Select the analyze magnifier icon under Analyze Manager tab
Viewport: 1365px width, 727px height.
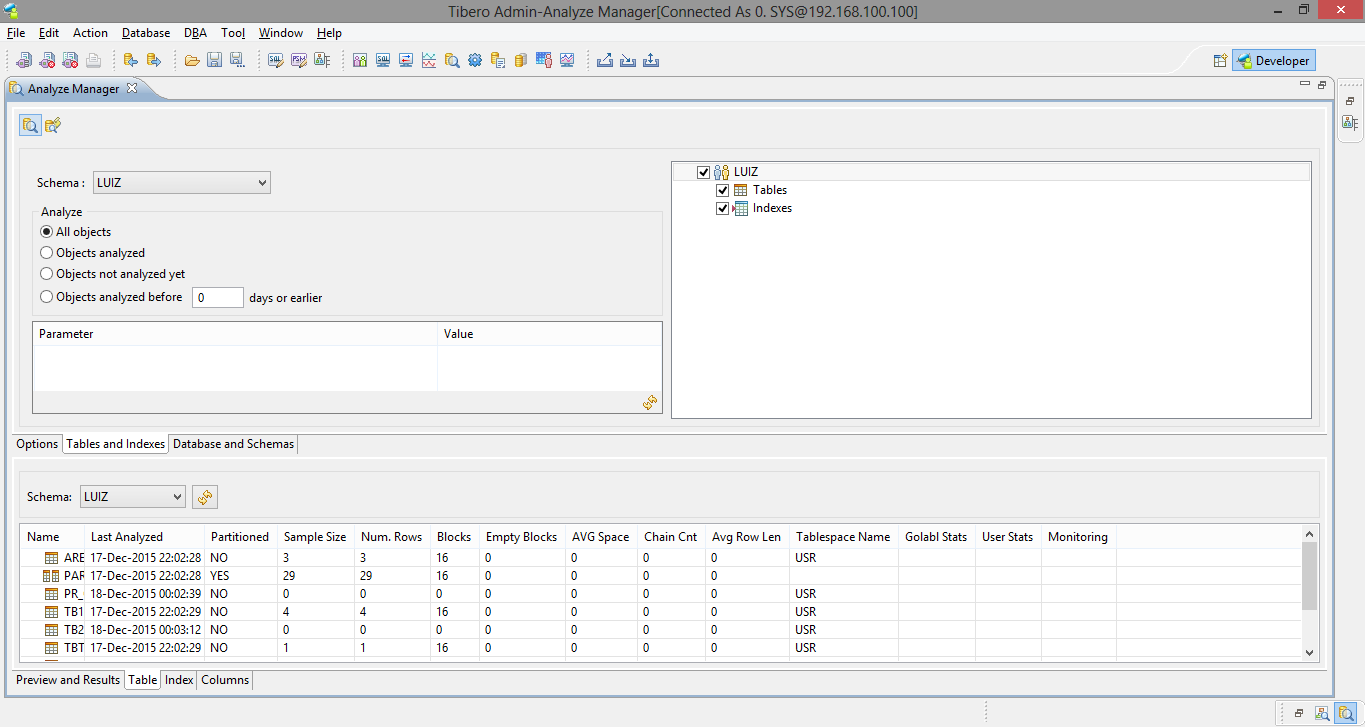click(30, 125)
